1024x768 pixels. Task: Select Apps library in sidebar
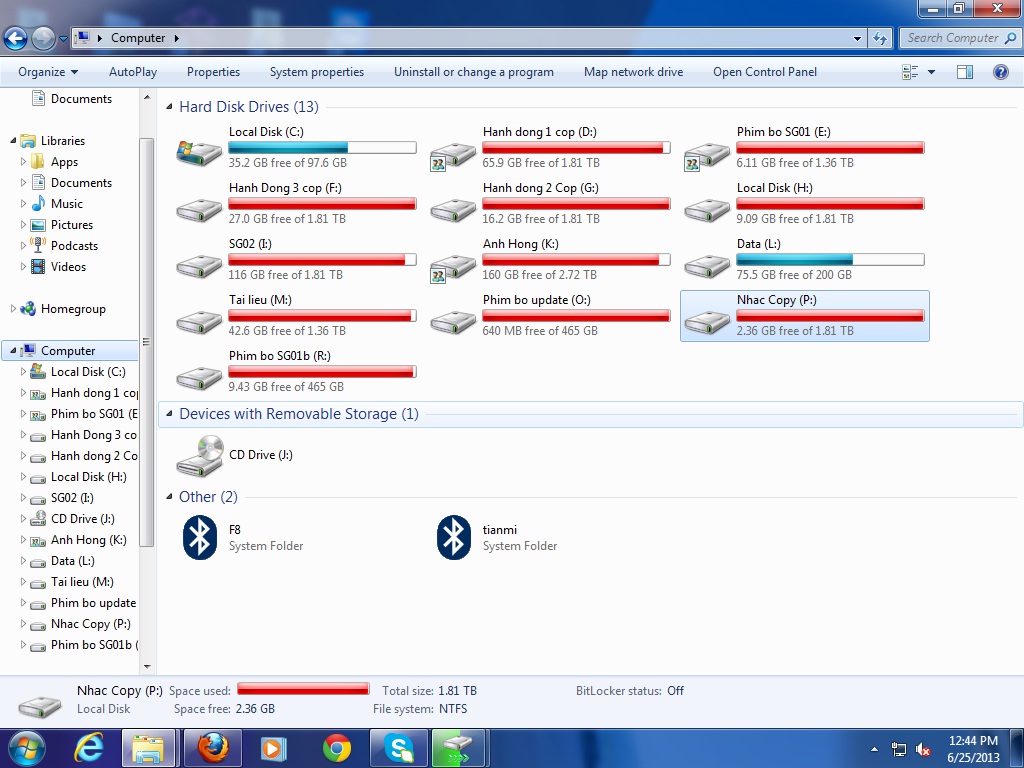point(64,162)
